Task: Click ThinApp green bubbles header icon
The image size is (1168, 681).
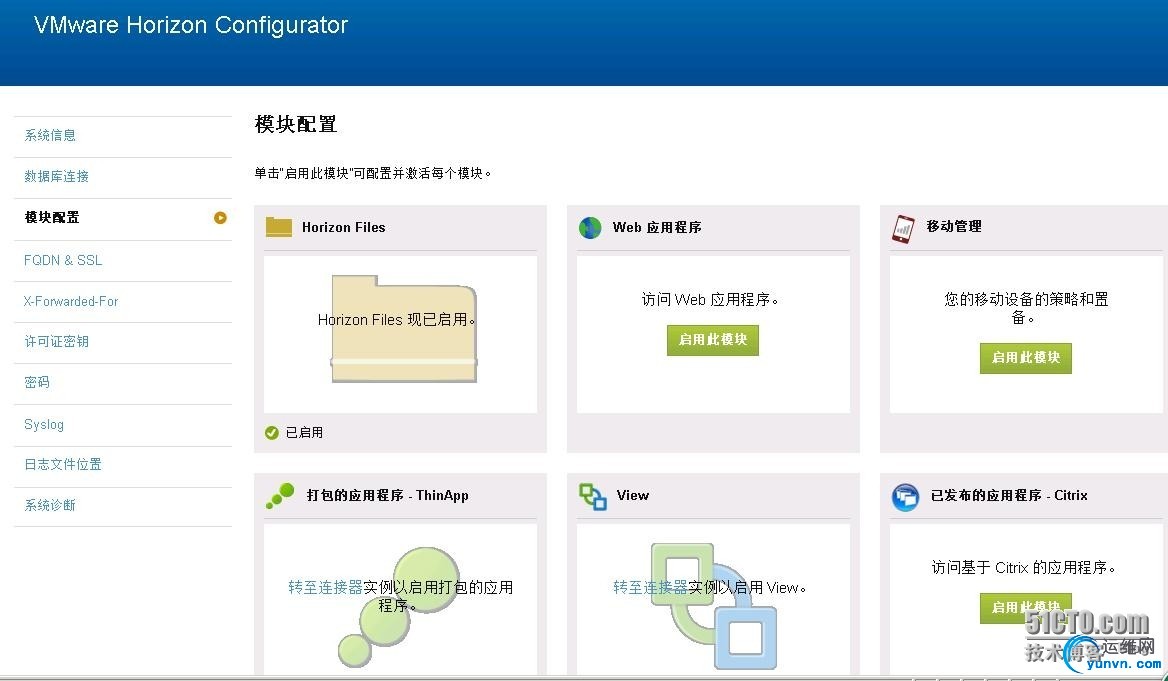Action: (280, 495)
